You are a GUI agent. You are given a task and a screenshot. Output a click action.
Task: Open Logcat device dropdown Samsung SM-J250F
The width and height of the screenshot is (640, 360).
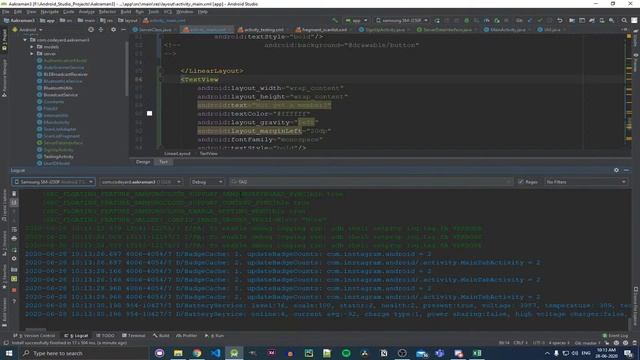pyautogui.click(x=53, y=182)
